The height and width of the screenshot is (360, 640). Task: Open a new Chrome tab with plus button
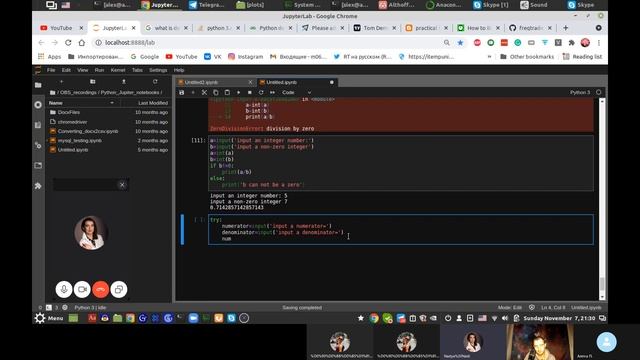click(565, 28)
